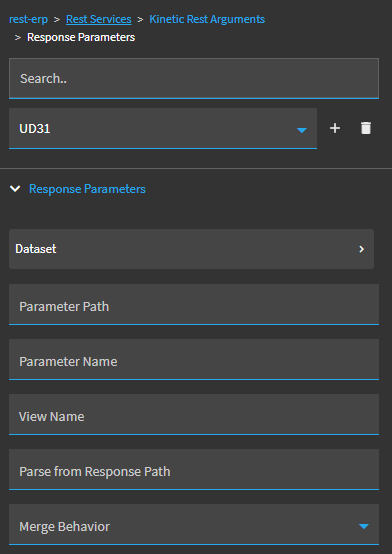The width and height of the screenshot is (392, 554).
Task: Focus the Search field
Action: pos(194,78)
